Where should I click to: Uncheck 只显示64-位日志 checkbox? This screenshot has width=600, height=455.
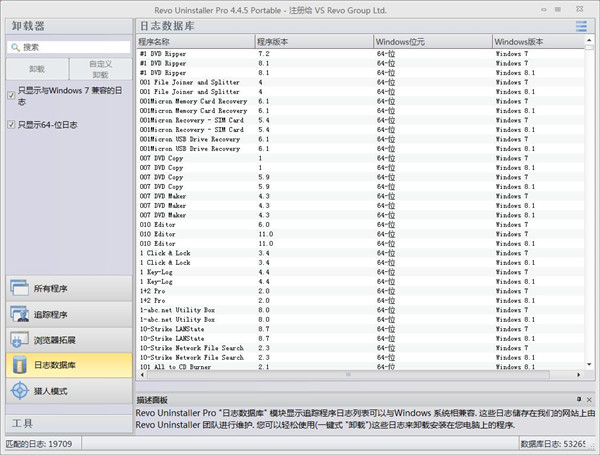click(x=10, y=125)
